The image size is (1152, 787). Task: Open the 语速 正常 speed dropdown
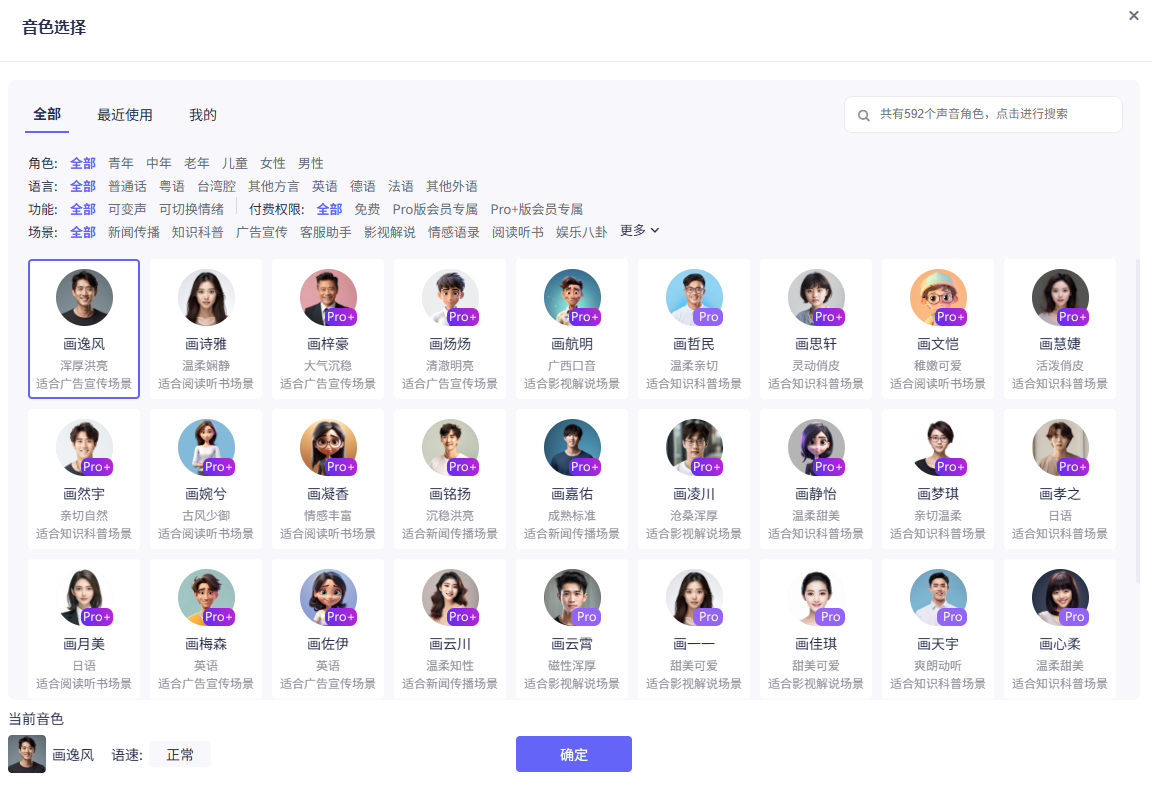pos(180,755)
